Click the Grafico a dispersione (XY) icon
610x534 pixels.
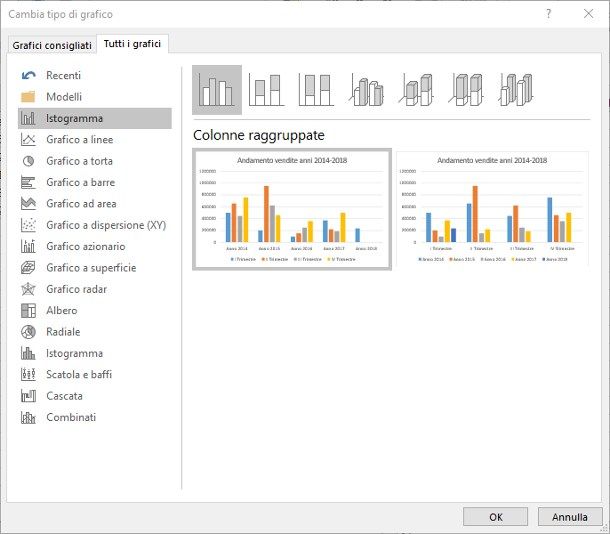click(28, 225)
